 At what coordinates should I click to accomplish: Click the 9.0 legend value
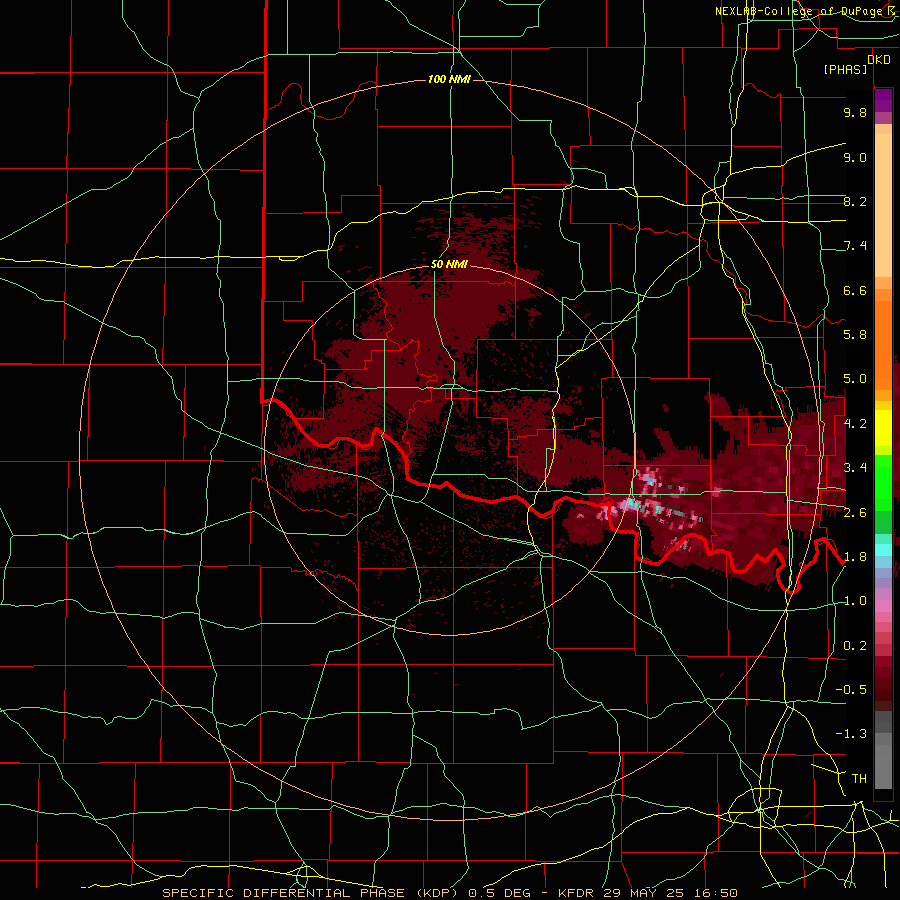pyautogui.click(x=855, y=158)
